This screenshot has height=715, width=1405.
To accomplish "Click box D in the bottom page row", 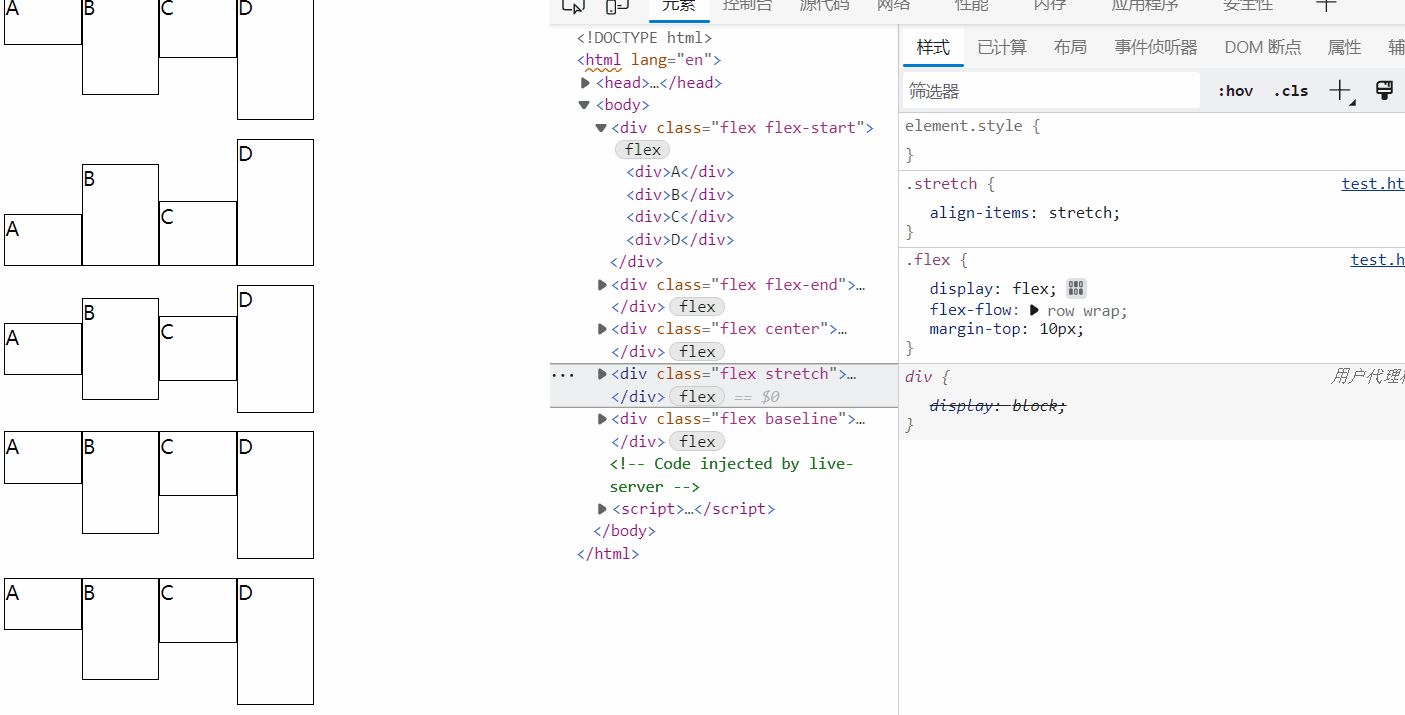I will [x=275, y=641].
